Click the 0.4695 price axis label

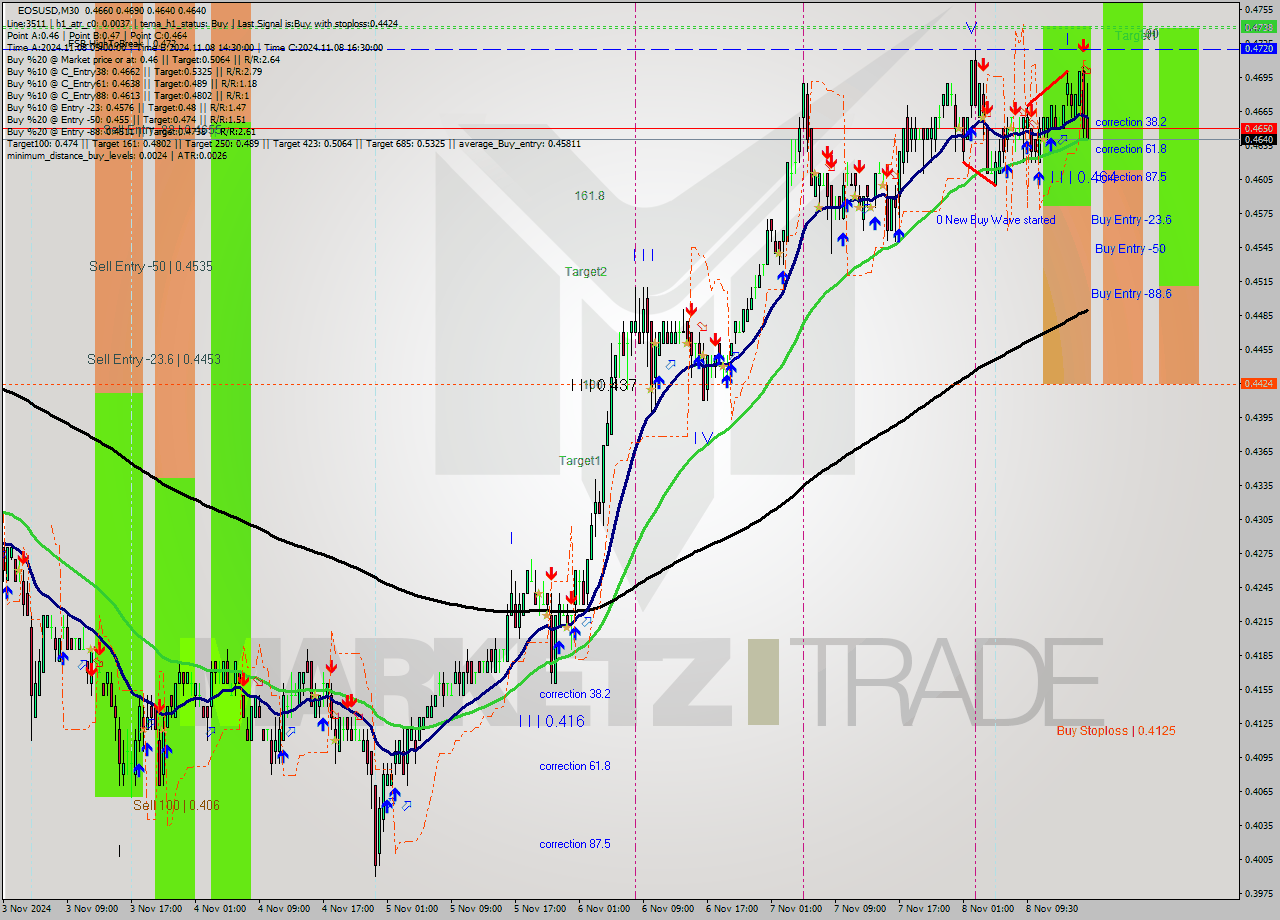tap(1257, 77)
